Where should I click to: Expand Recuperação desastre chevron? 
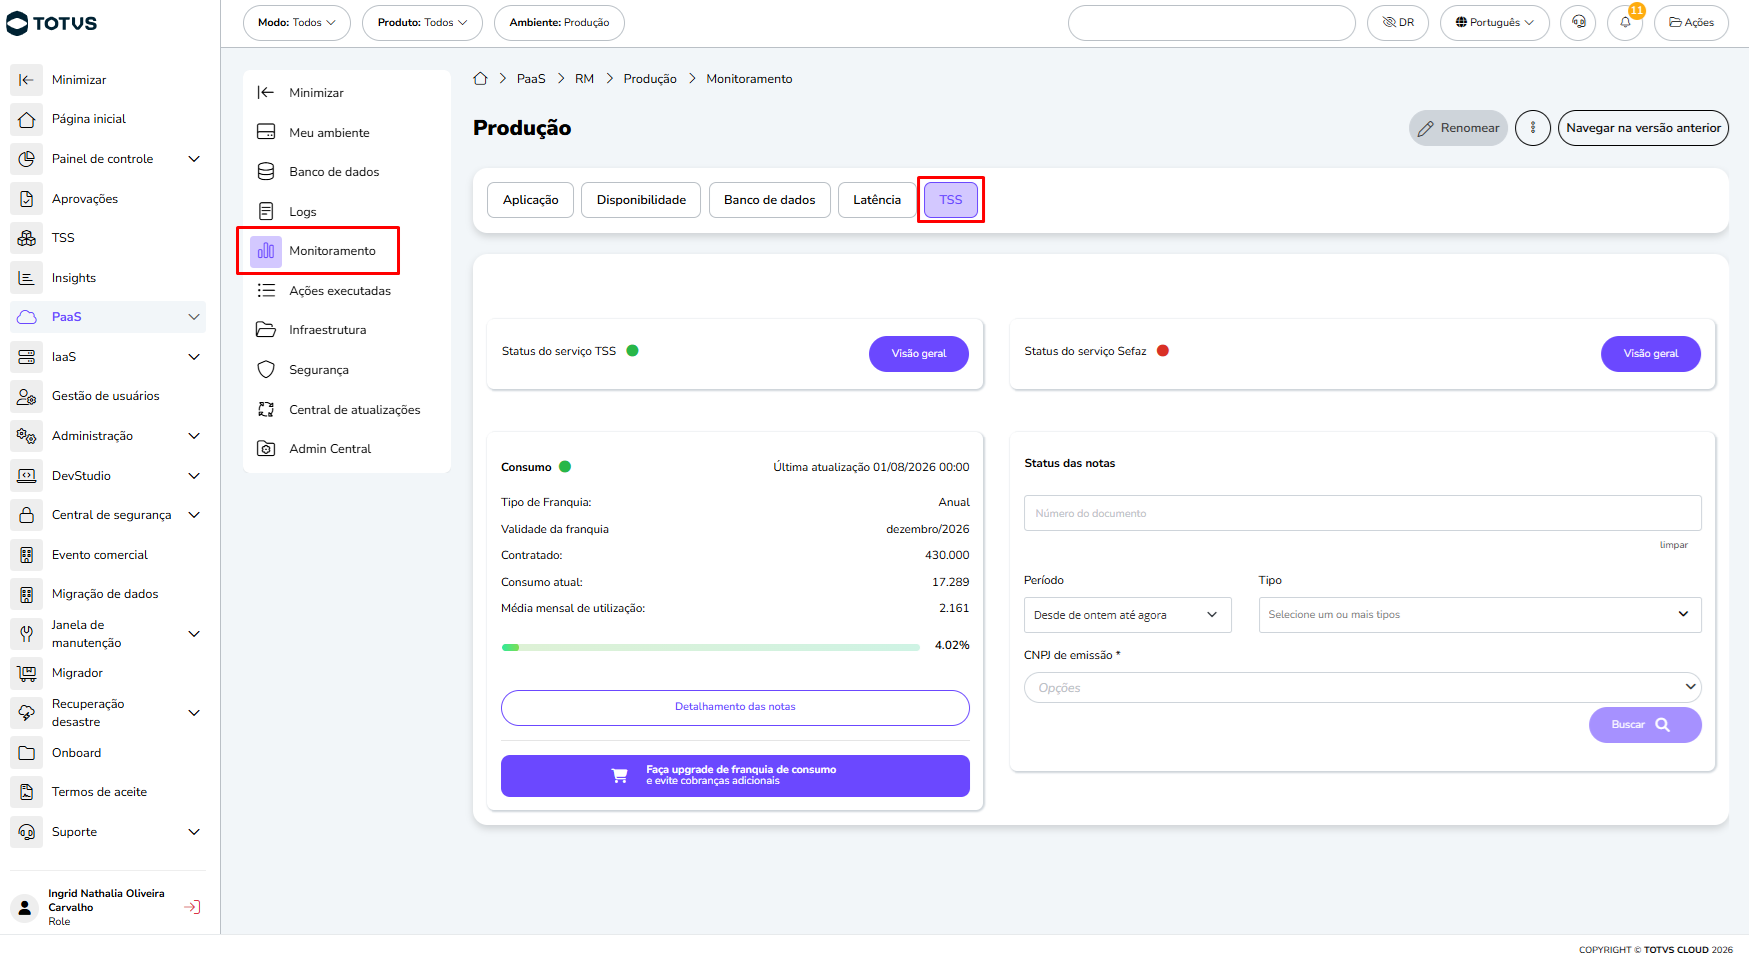[194, 713]
